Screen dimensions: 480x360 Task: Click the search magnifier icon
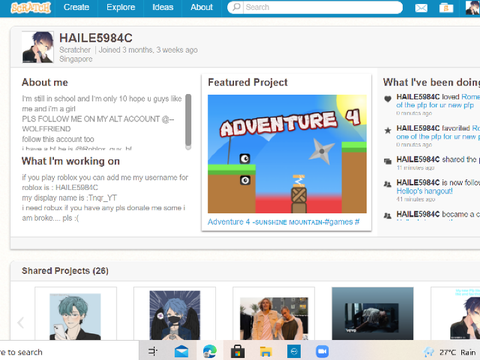(x=236, y=7)
